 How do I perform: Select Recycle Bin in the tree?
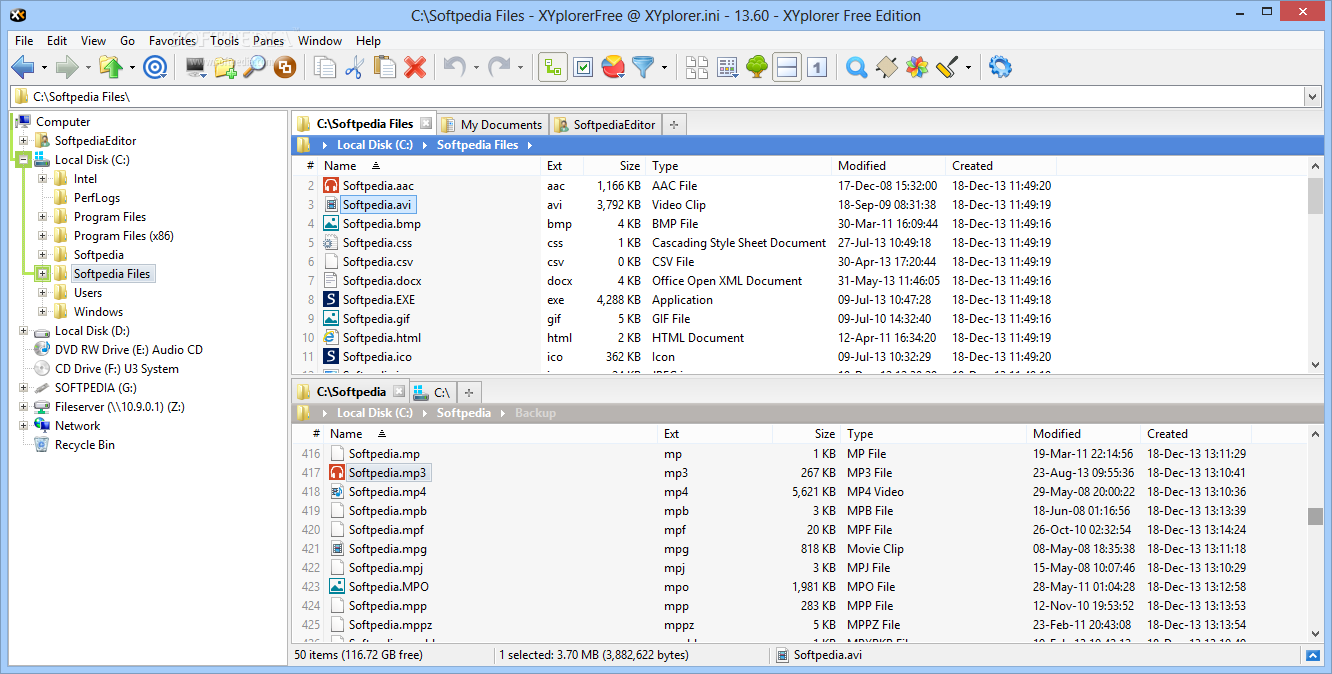coord(84,445)
